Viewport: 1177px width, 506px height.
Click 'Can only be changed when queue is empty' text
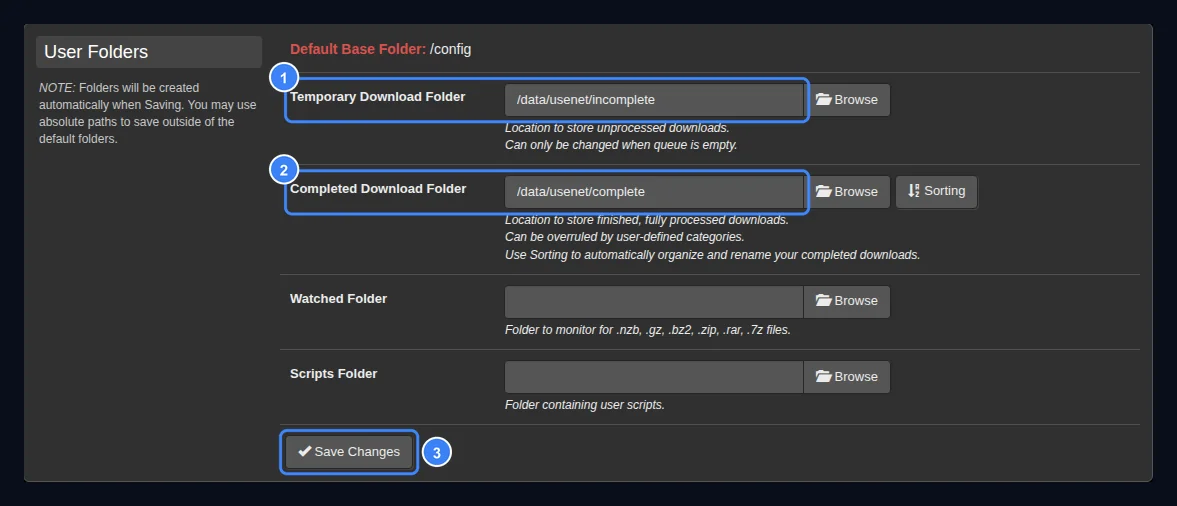click(x=622, y=146)
